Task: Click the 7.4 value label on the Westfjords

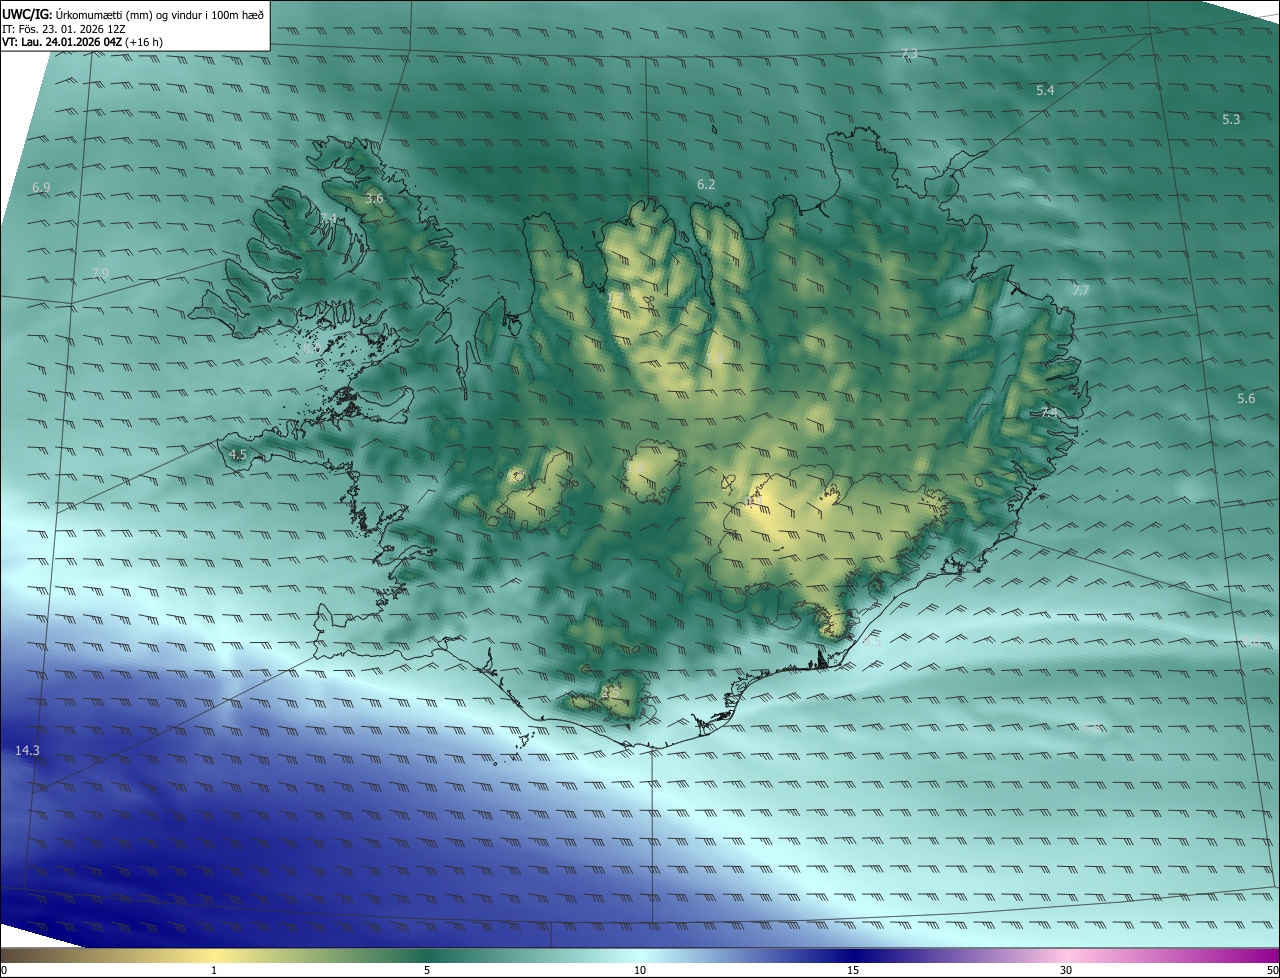Action: click(328, 219)
